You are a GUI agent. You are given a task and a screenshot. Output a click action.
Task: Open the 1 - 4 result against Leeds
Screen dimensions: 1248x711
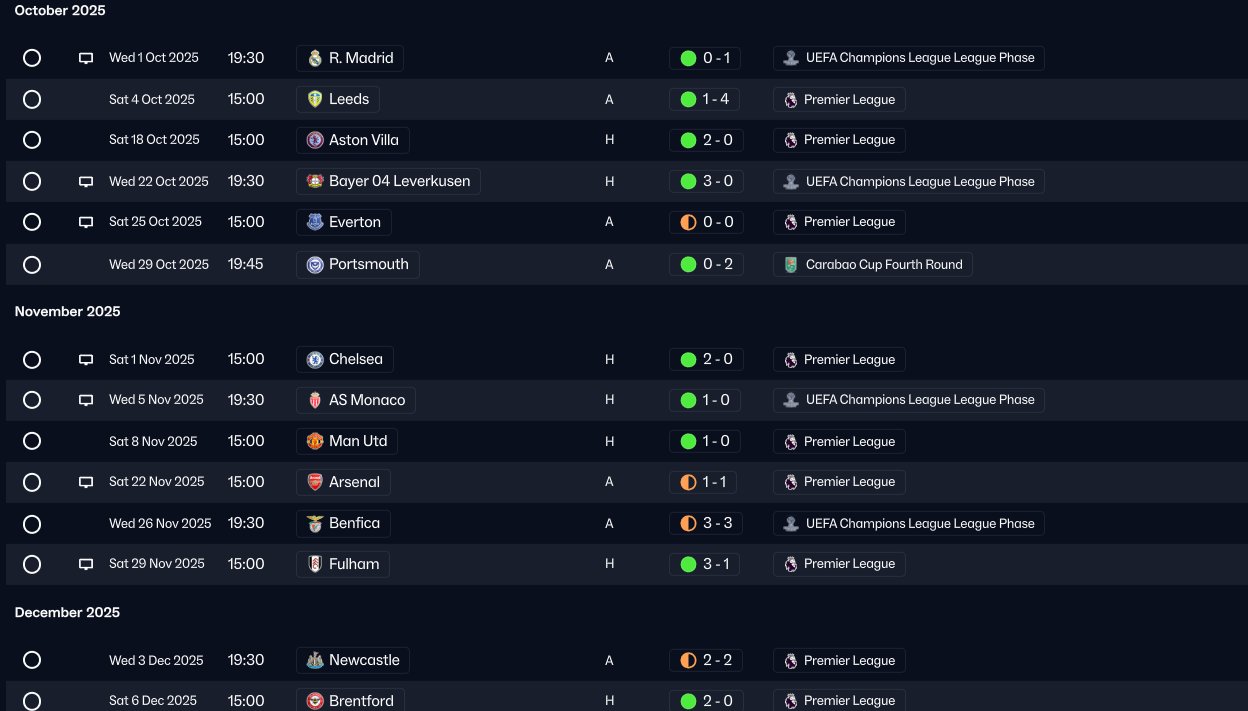click(705, 99)
